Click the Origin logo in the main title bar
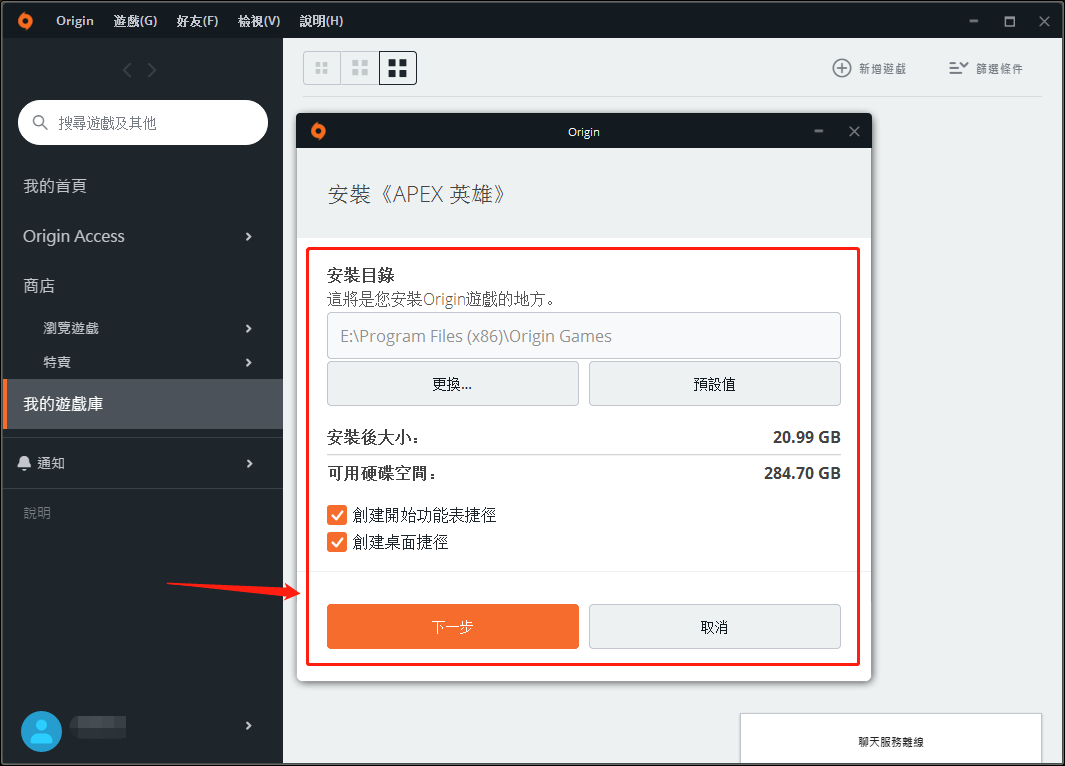 (25, 21)
